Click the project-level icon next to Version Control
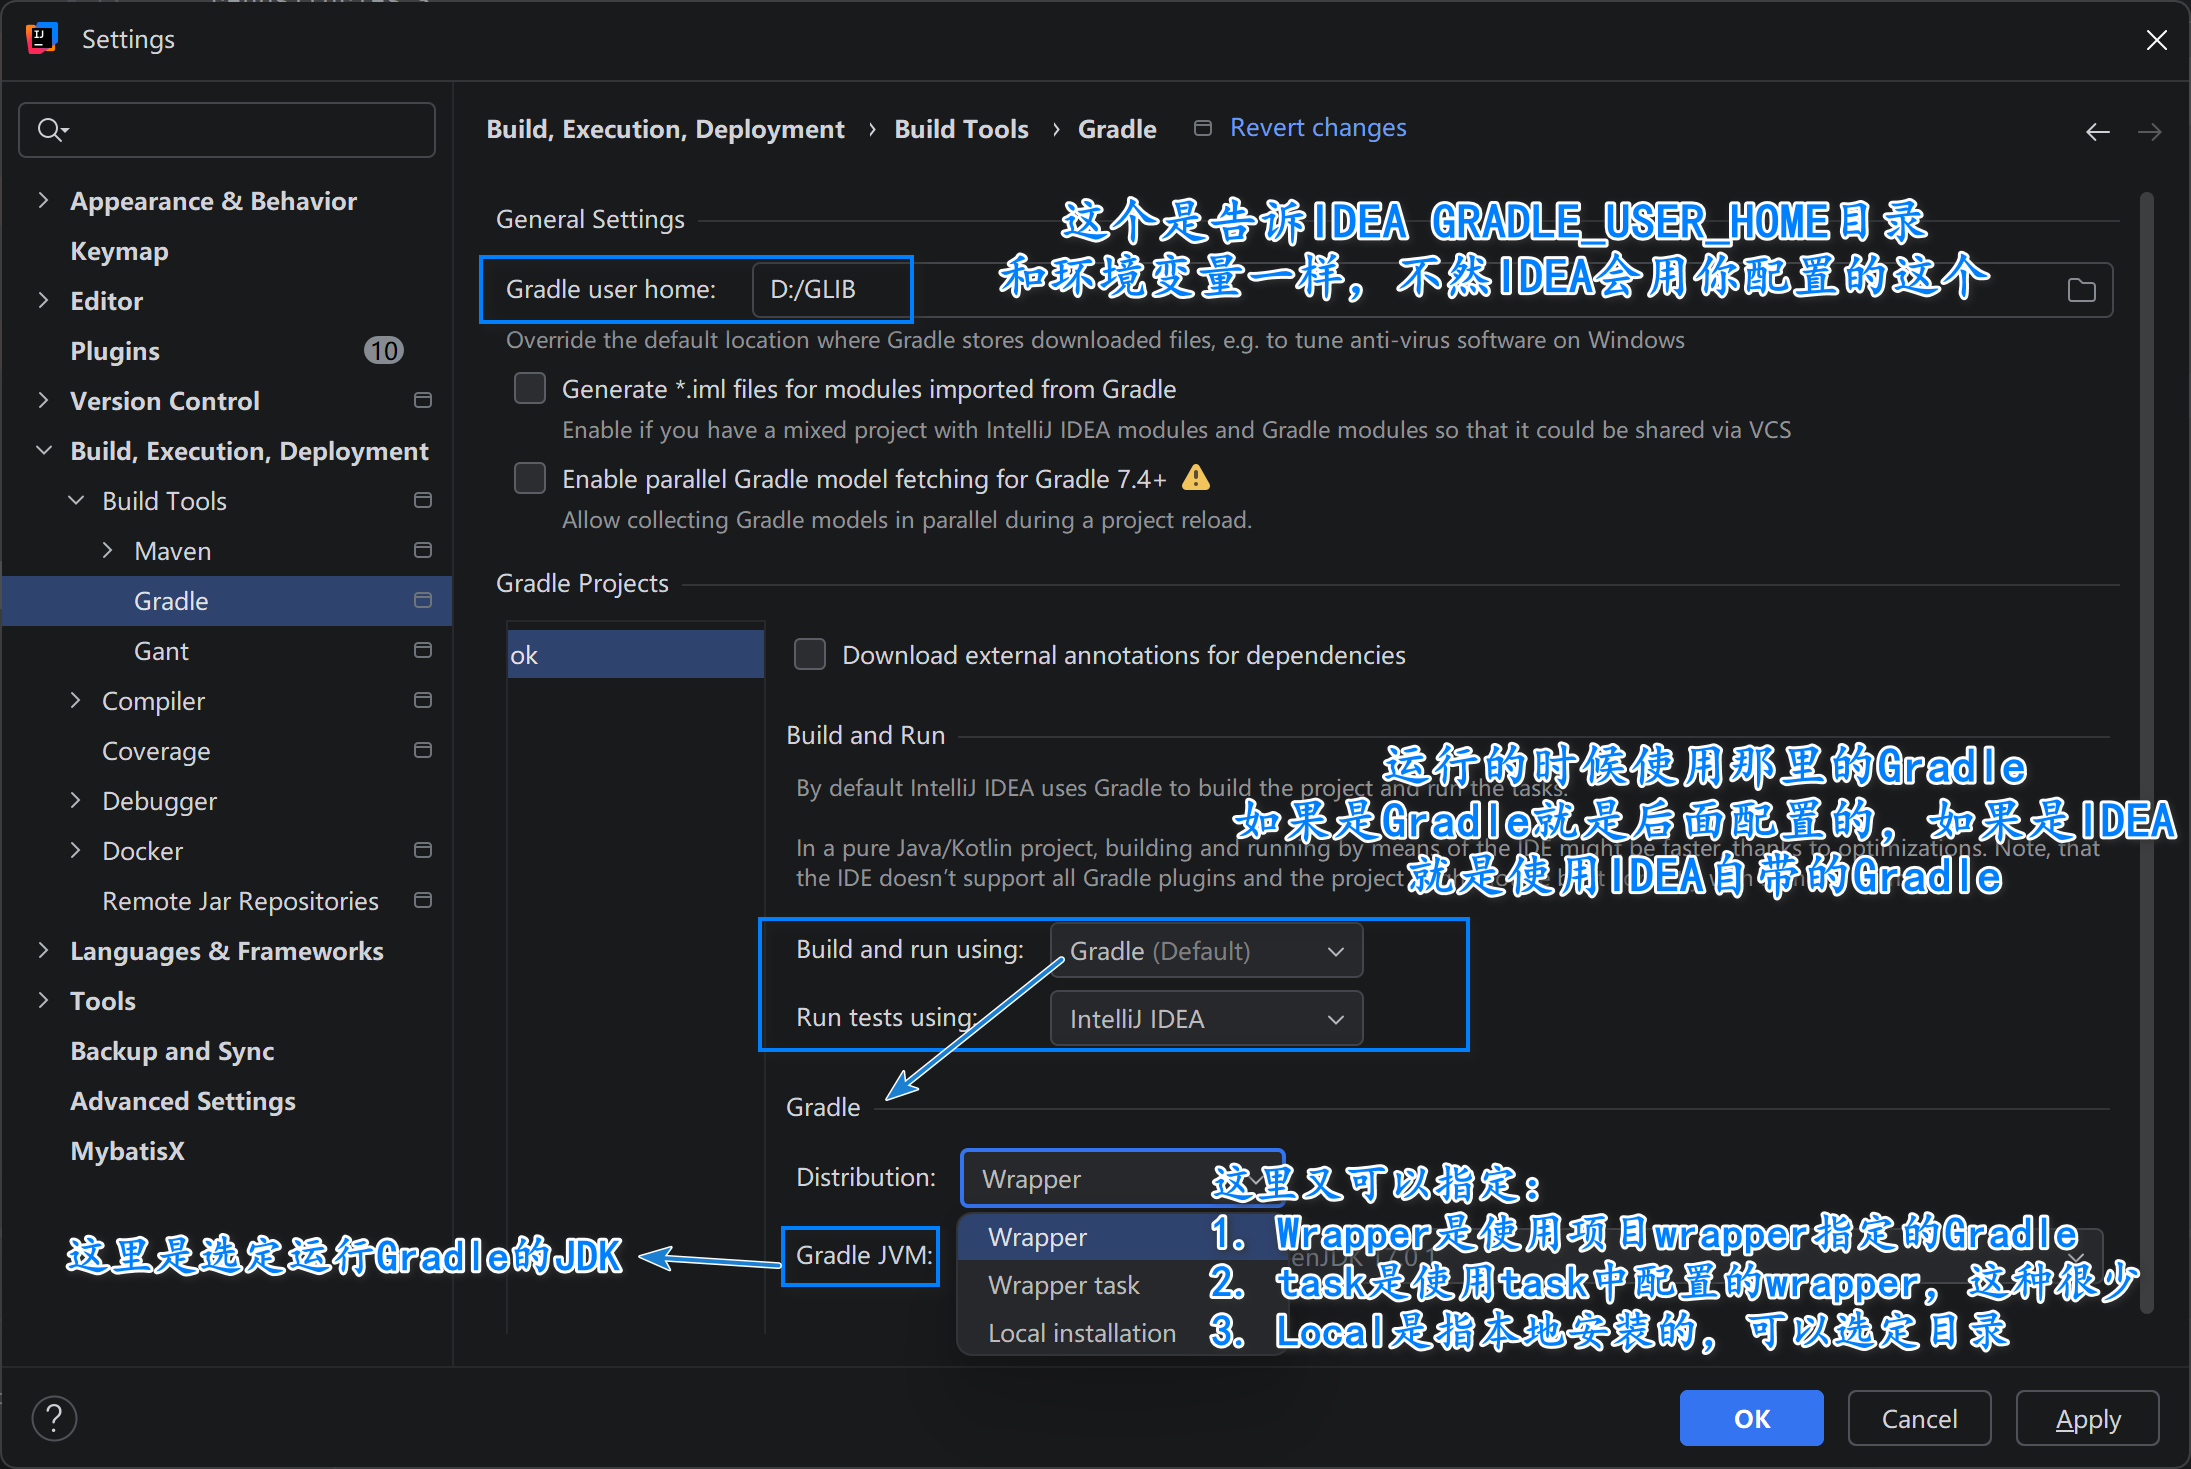 click(x=423, y=401)
